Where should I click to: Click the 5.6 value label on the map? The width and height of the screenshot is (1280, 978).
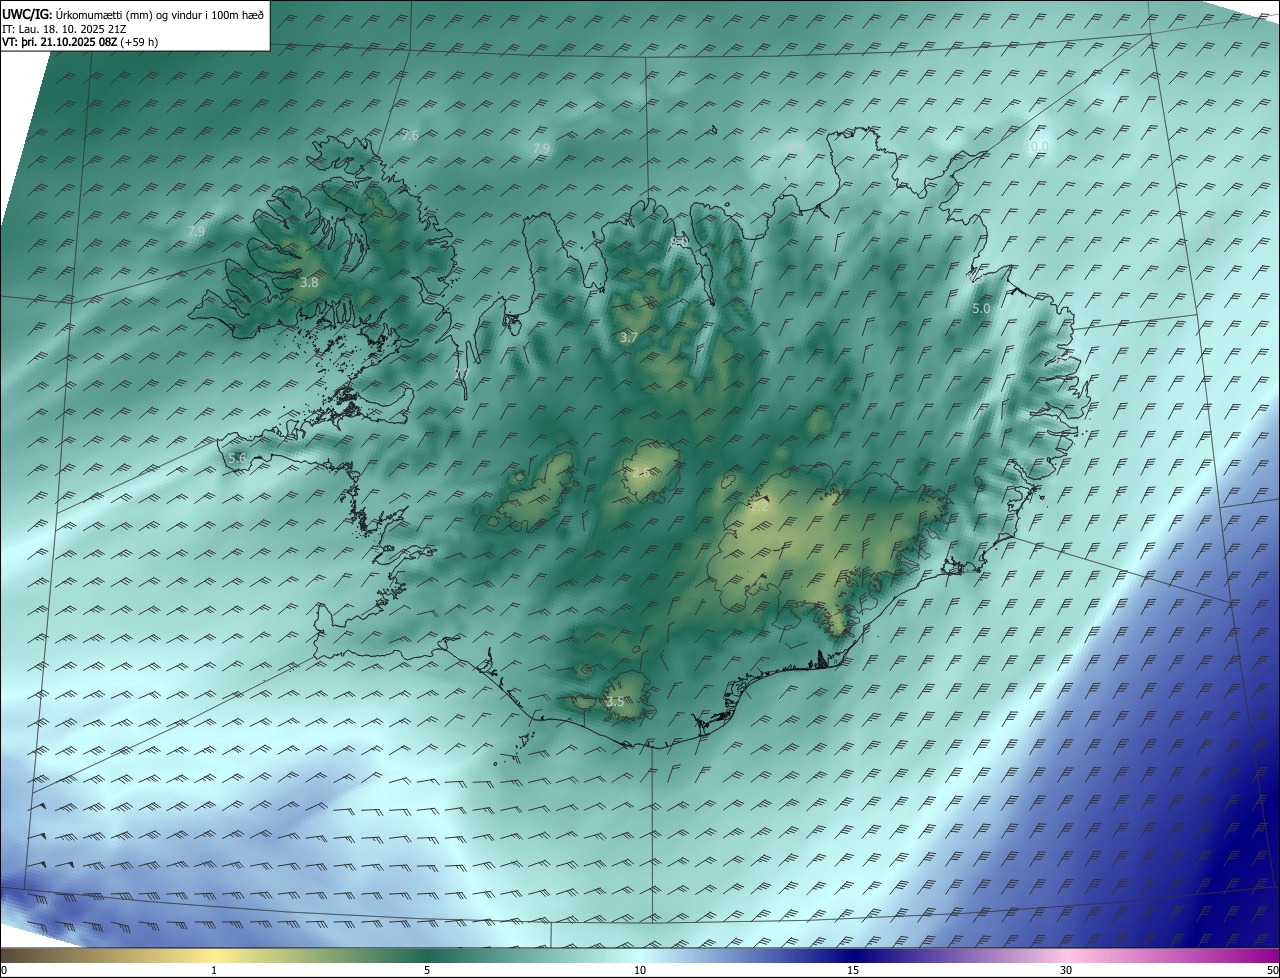tap(237, 458)
